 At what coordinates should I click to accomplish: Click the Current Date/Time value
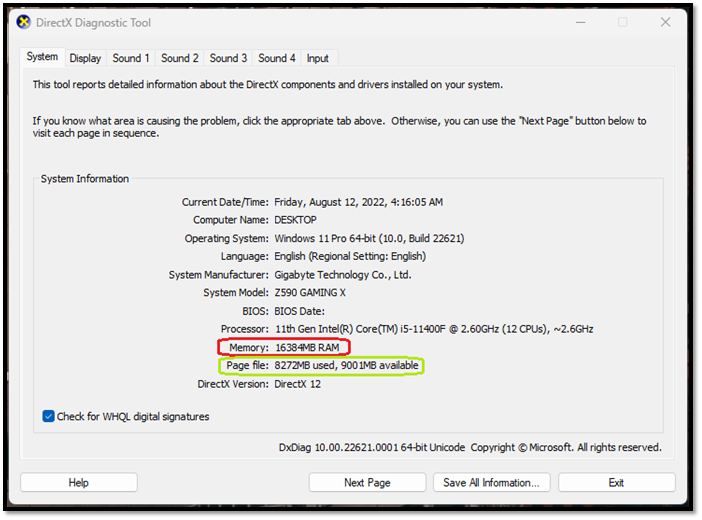click(x=358, y=202)
